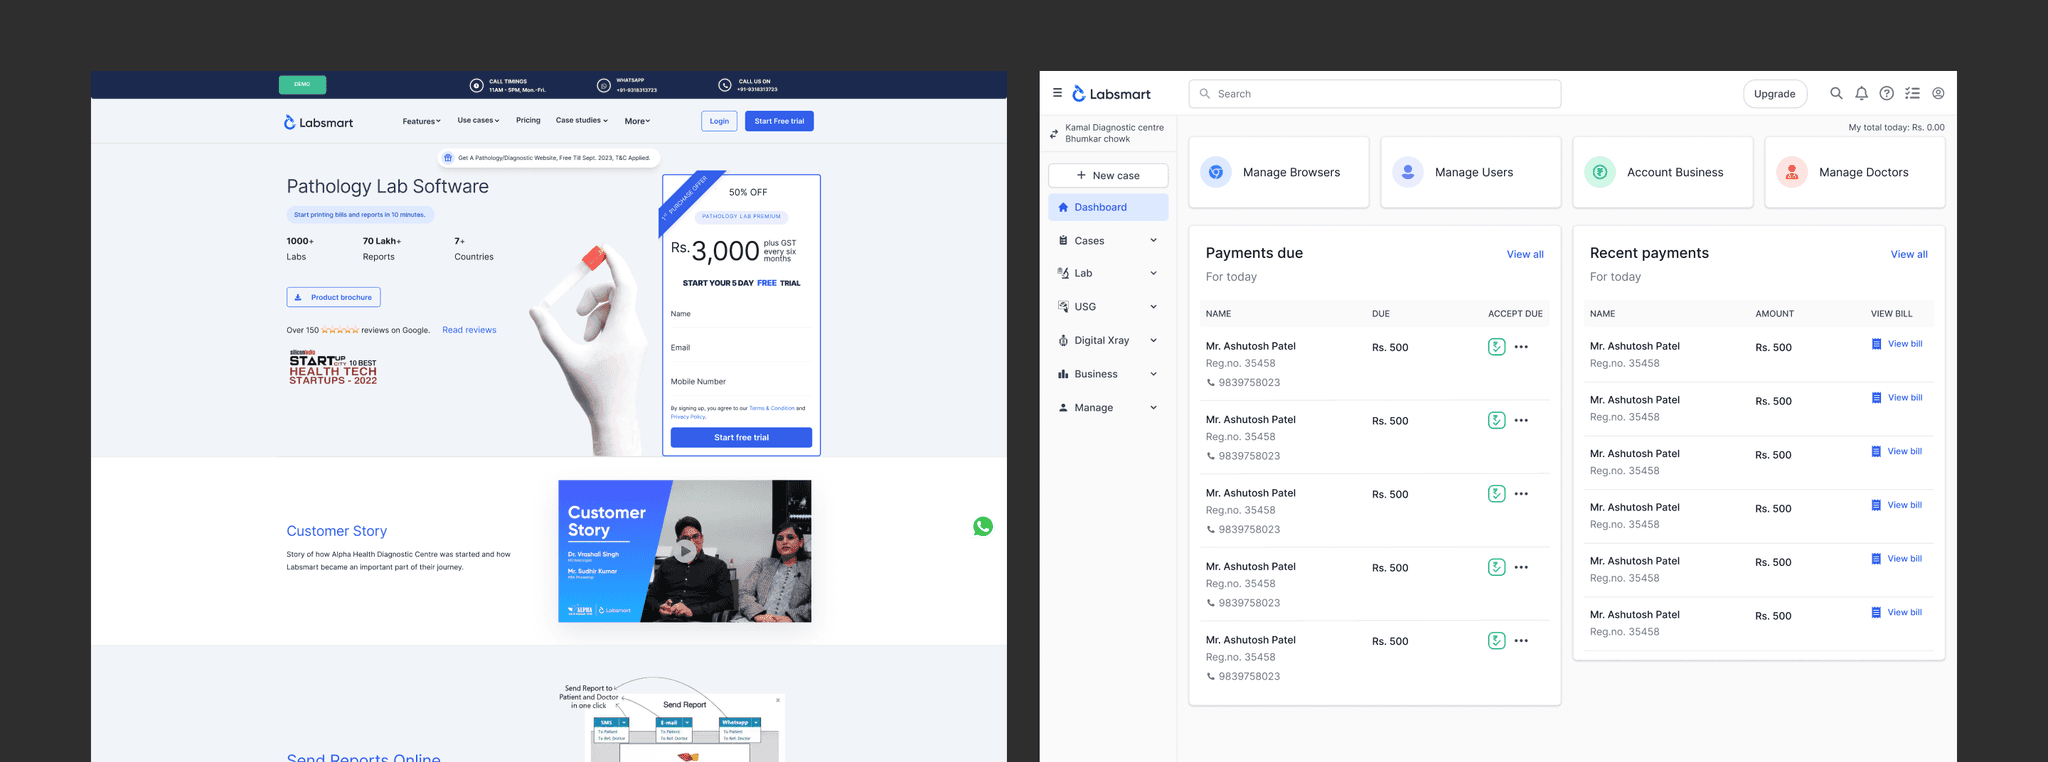The height and width of the screenshot is (762, 2048).
Task: Click the 'Pathology Lab Software' heading
Action: (x=388, y=186)
